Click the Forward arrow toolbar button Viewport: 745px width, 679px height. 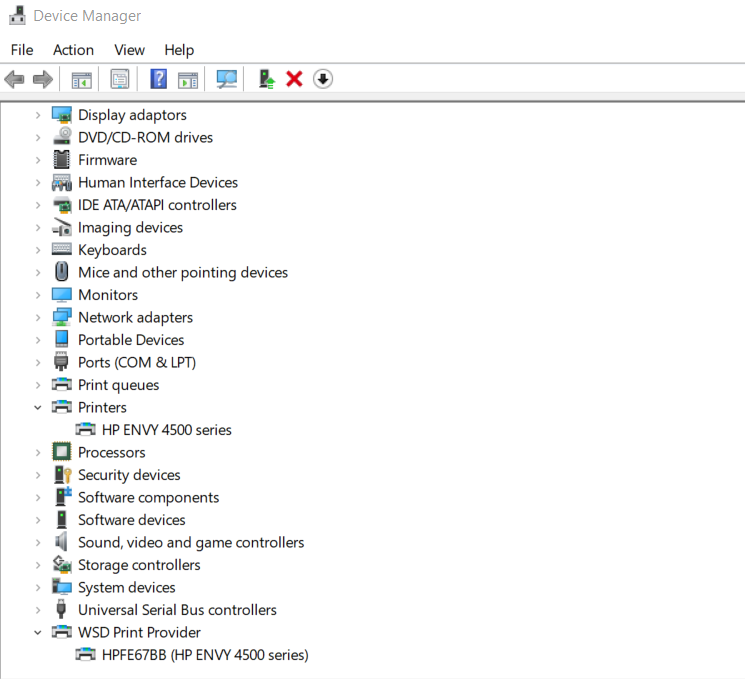click(x=43, y=79)
